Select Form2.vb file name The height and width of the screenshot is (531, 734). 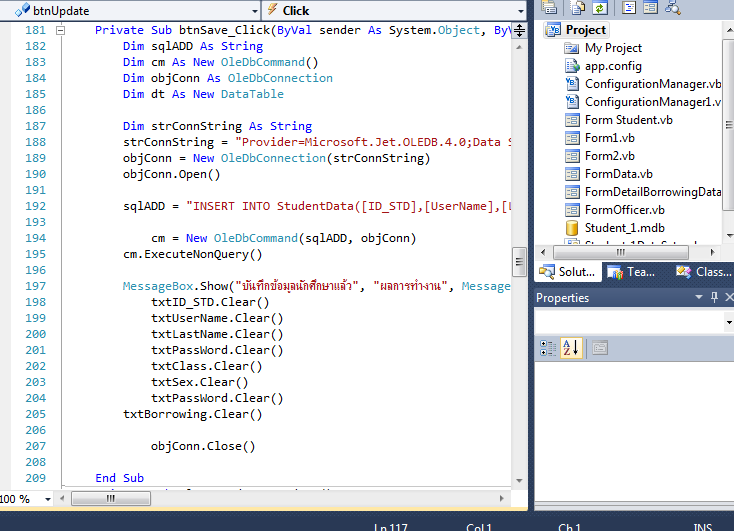[x=610, y=155]
